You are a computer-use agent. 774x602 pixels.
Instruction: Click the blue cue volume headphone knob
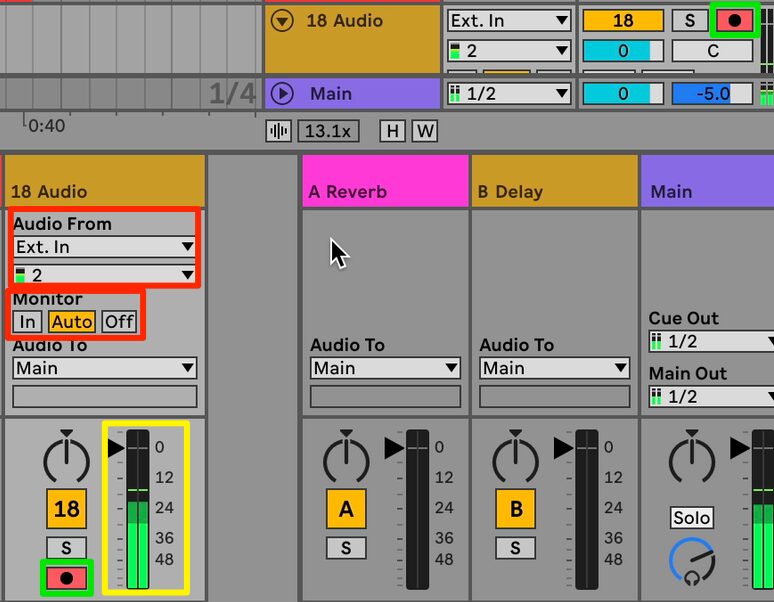(x=692, y=562)
